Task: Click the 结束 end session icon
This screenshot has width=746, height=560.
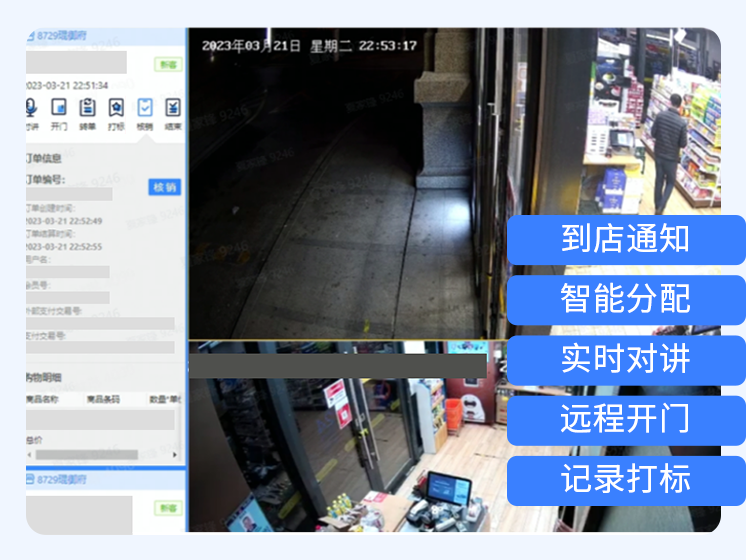Action: (x=173, y=108)
